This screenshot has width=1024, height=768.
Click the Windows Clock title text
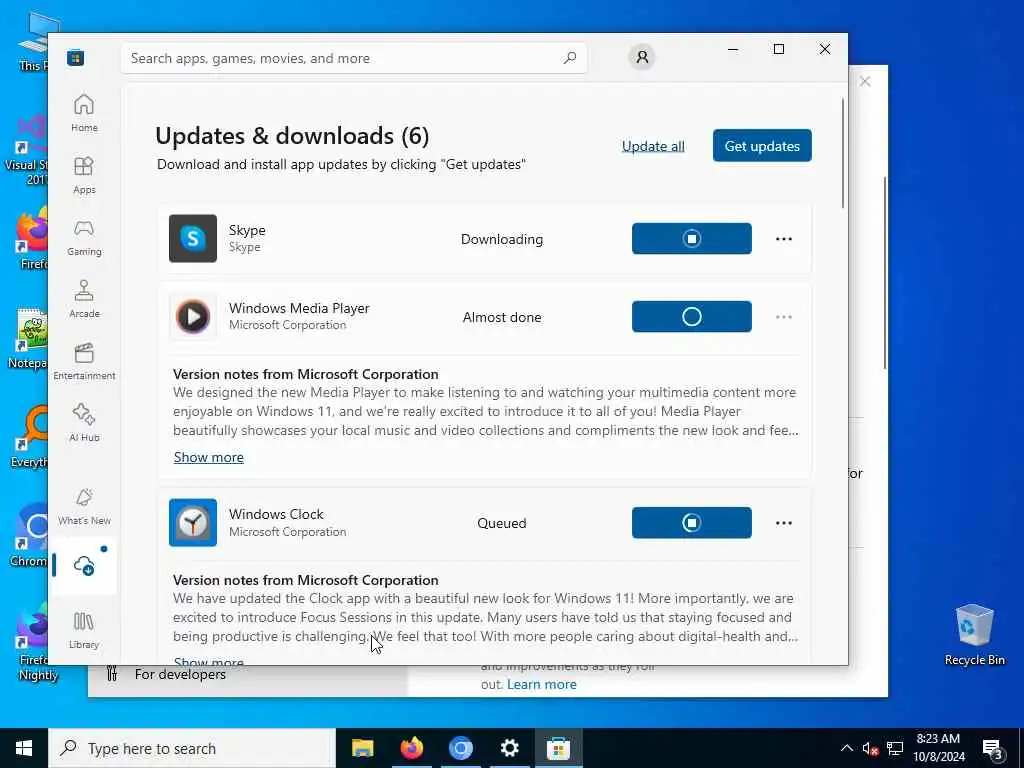[x=276, y=514]
